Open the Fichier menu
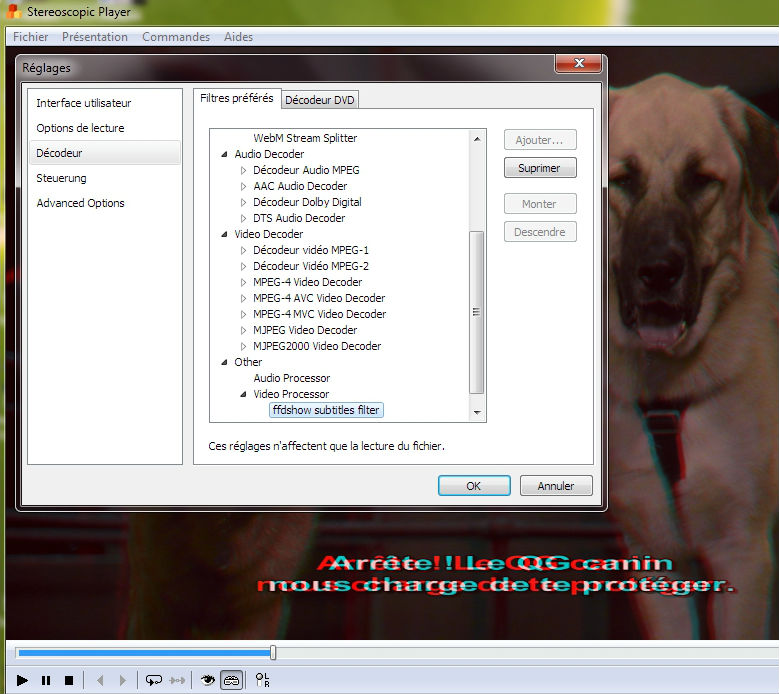The image size is (779, 694). (30, 37)
